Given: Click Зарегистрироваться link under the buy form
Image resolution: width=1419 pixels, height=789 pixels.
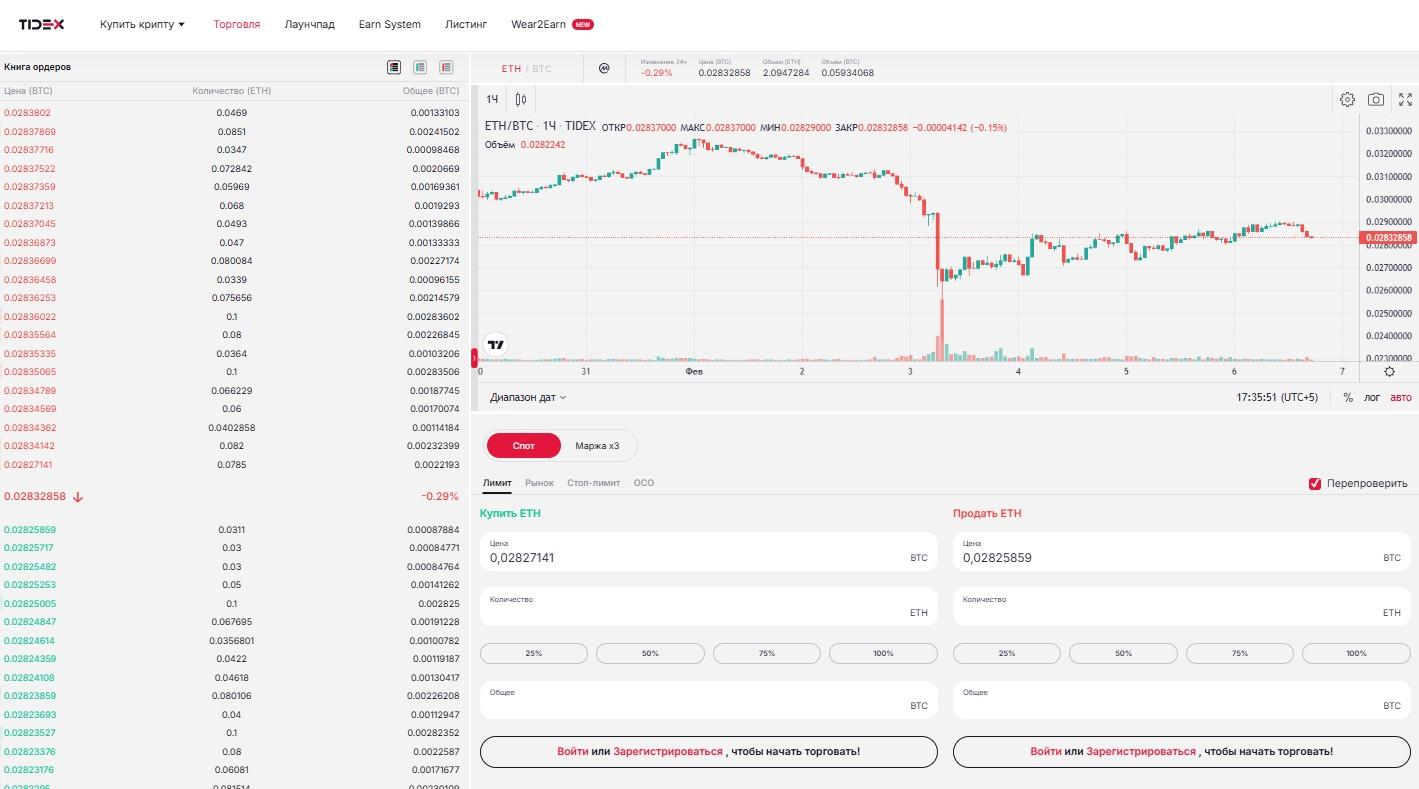Looking at the screenshot, I should coord(668,751).
